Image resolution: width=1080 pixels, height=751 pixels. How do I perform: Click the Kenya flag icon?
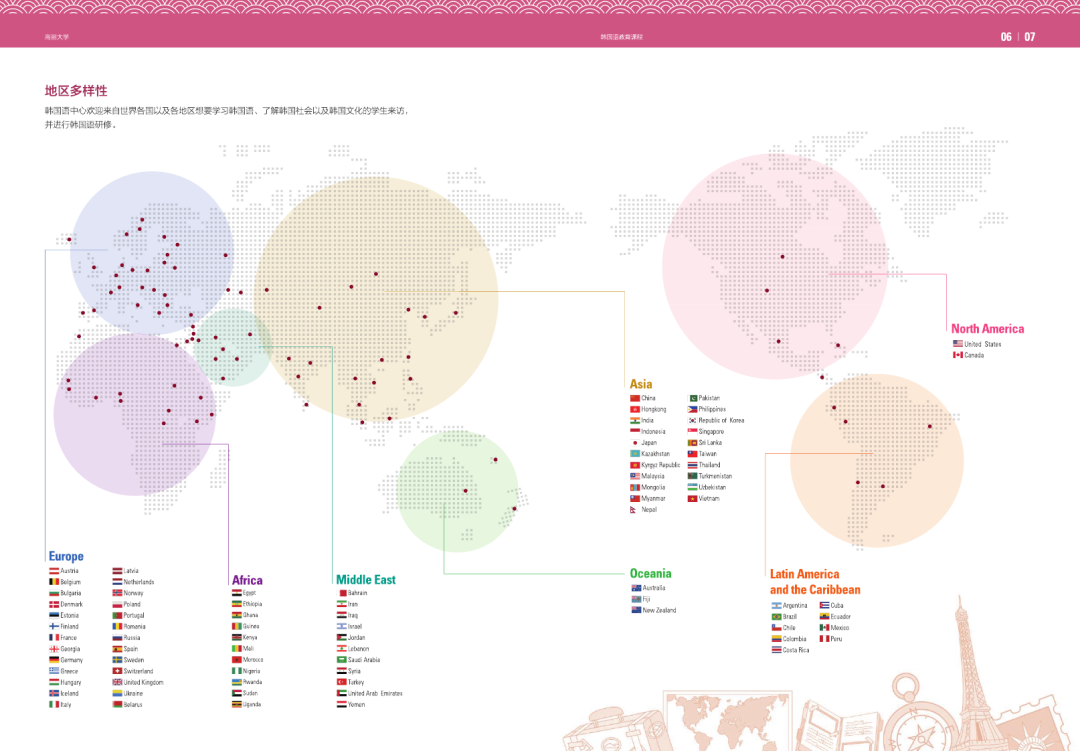point(236,637)
